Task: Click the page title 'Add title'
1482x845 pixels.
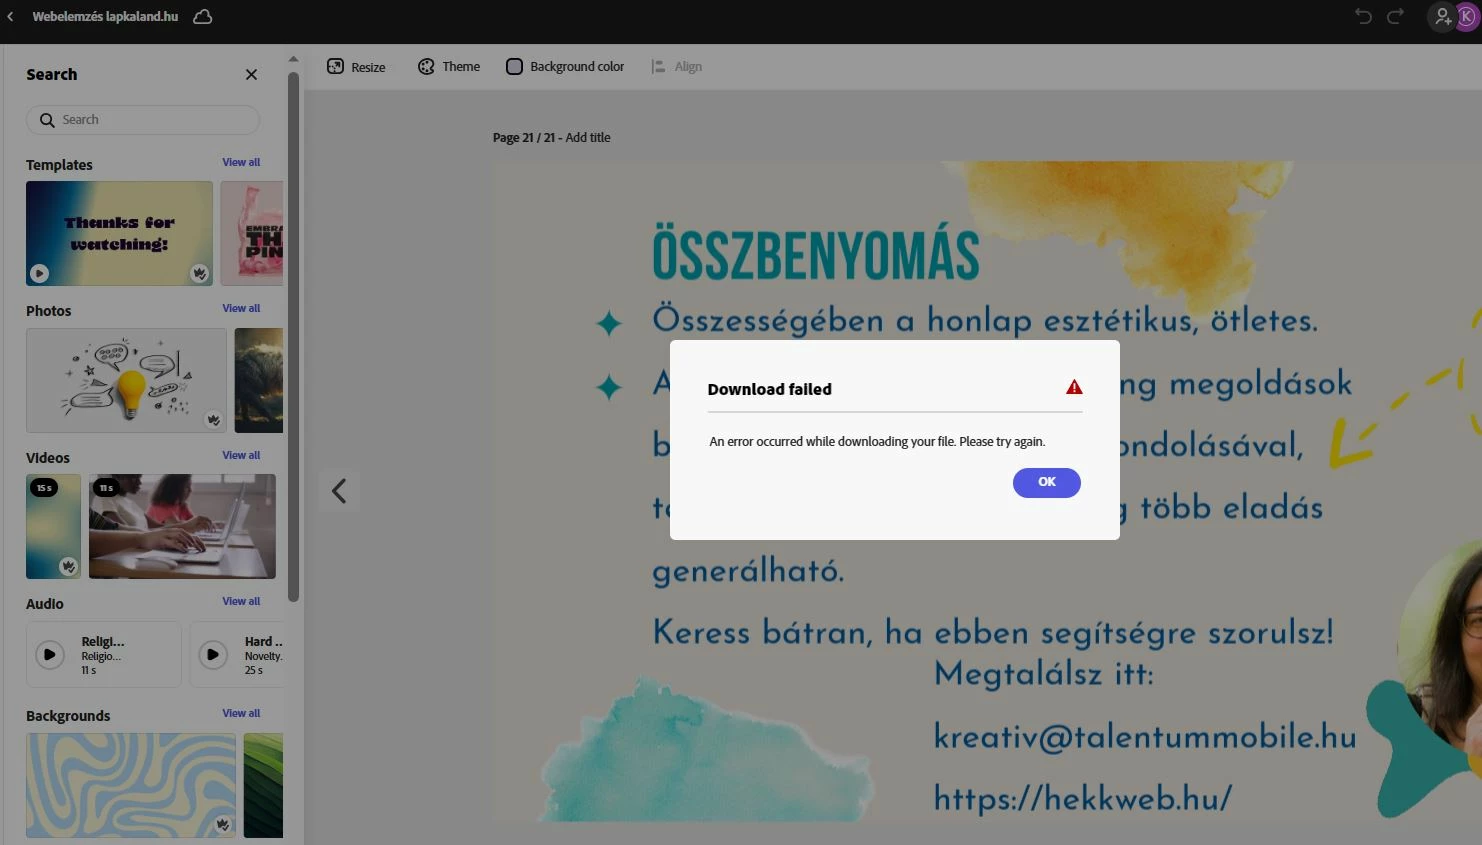Action: [588, 138]
